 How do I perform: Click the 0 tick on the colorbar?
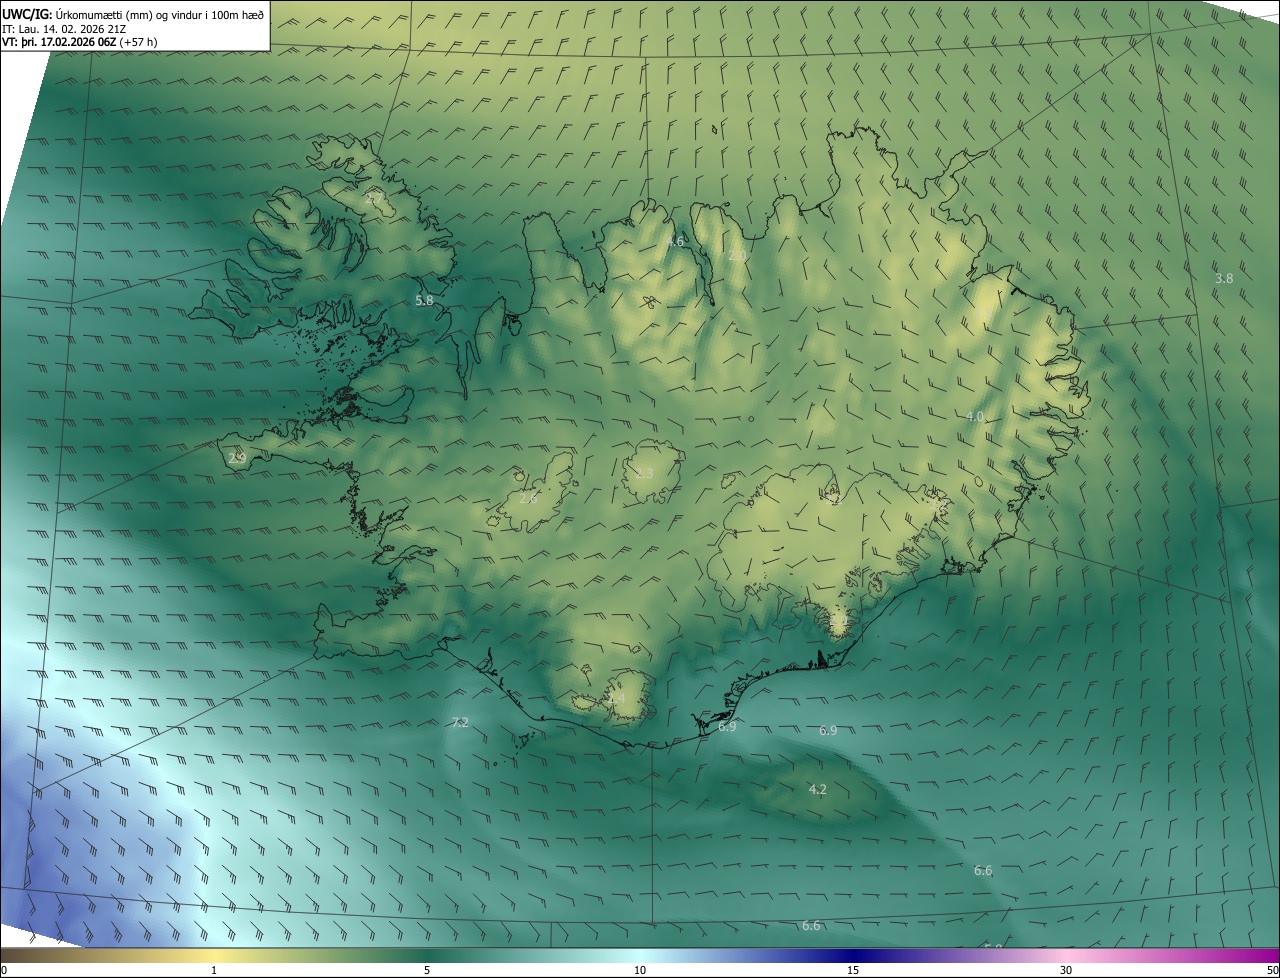(3, 971)
